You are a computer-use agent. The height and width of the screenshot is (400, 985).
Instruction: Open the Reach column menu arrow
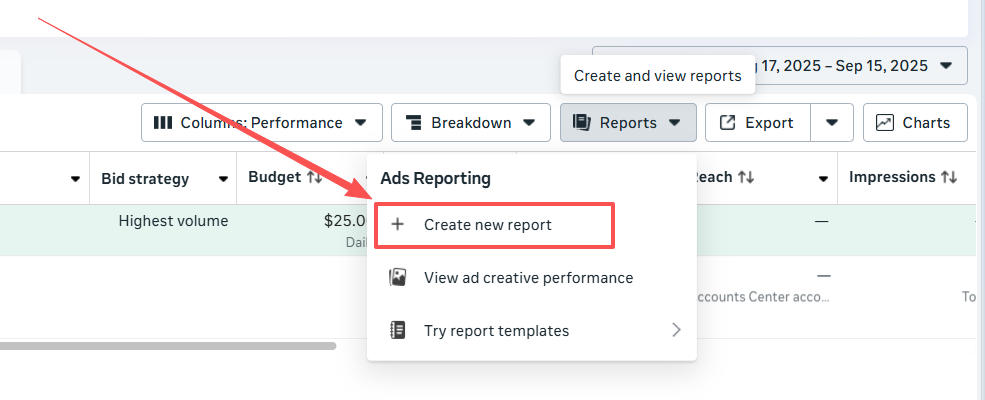(x=823, y=179)
